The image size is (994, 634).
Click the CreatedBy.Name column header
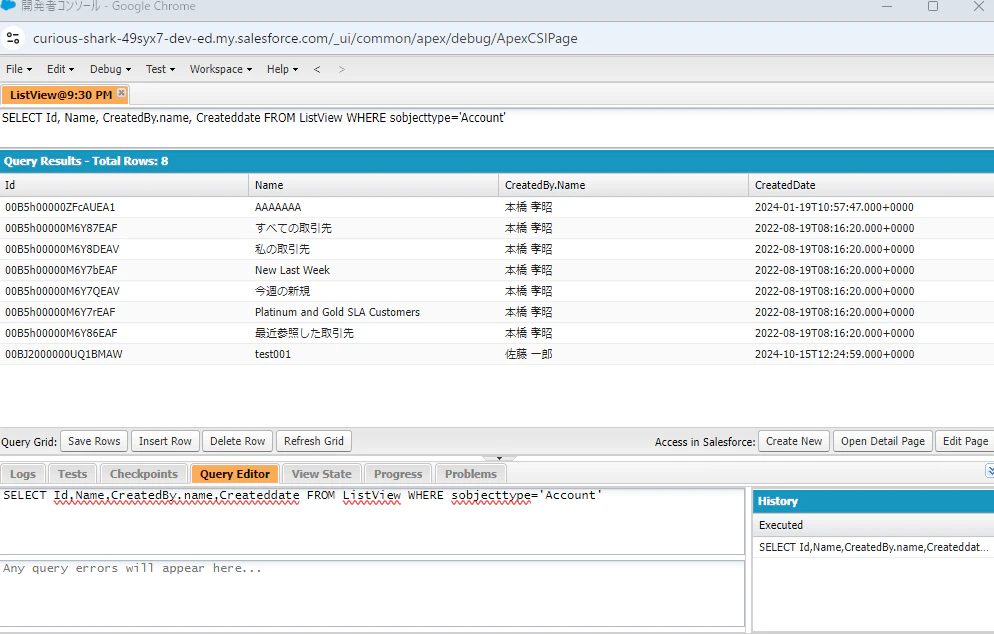point(623,185)
